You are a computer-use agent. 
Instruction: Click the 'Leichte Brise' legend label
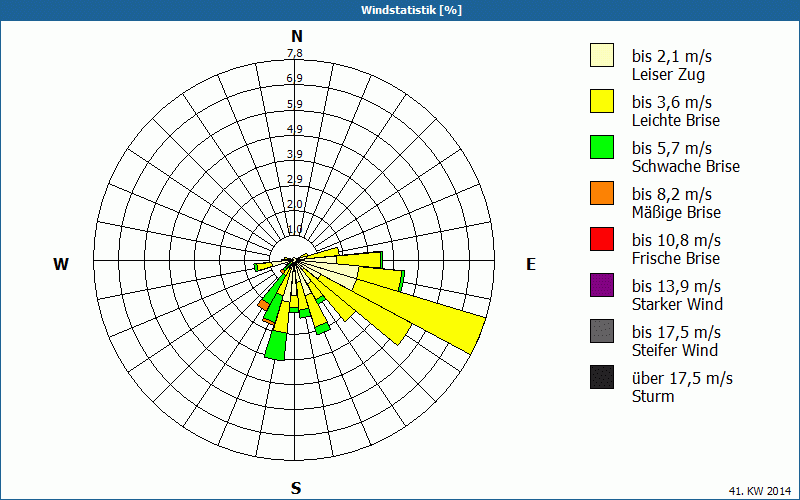tap(676, 120)
